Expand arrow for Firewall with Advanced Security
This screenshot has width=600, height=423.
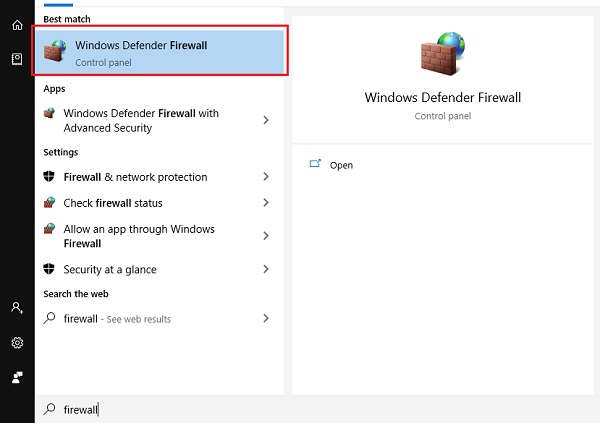point(266,120)
